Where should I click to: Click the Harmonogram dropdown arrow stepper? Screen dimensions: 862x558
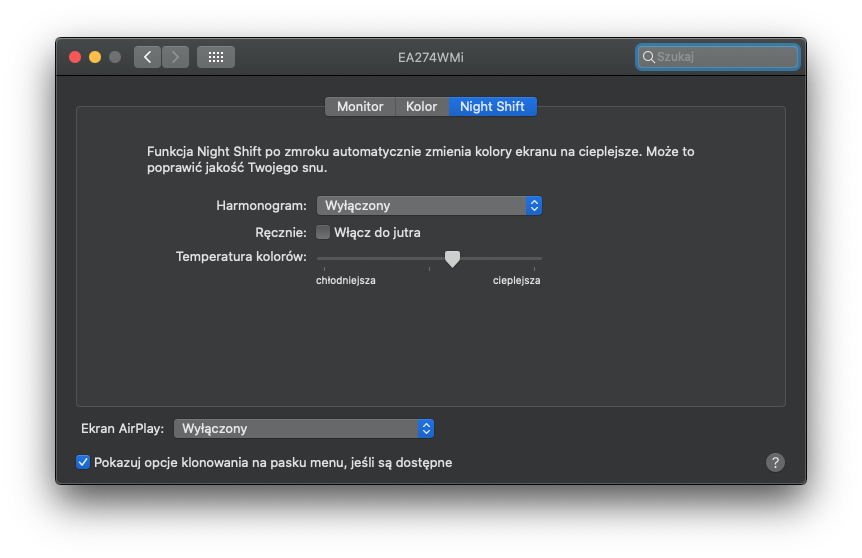(x=534, y=205)
